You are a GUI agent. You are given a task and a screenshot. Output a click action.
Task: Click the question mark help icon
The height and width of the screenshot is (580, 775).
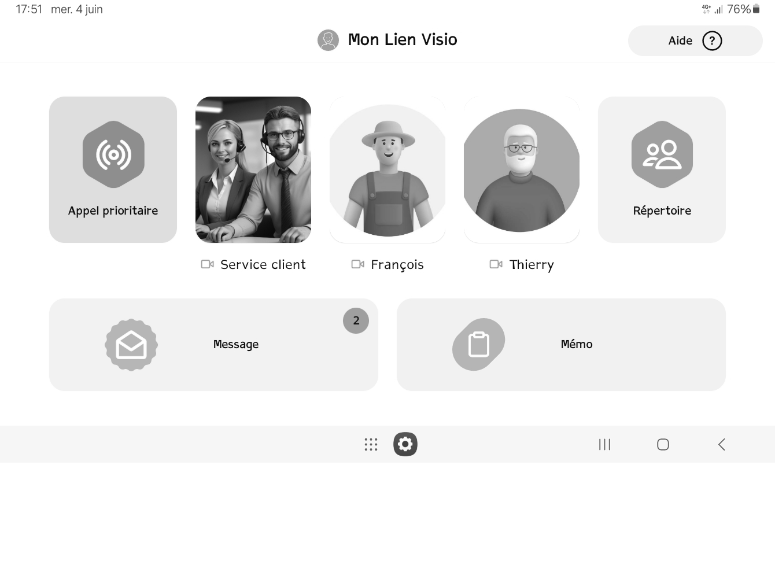pyautogui.click(x=712, y=41)
